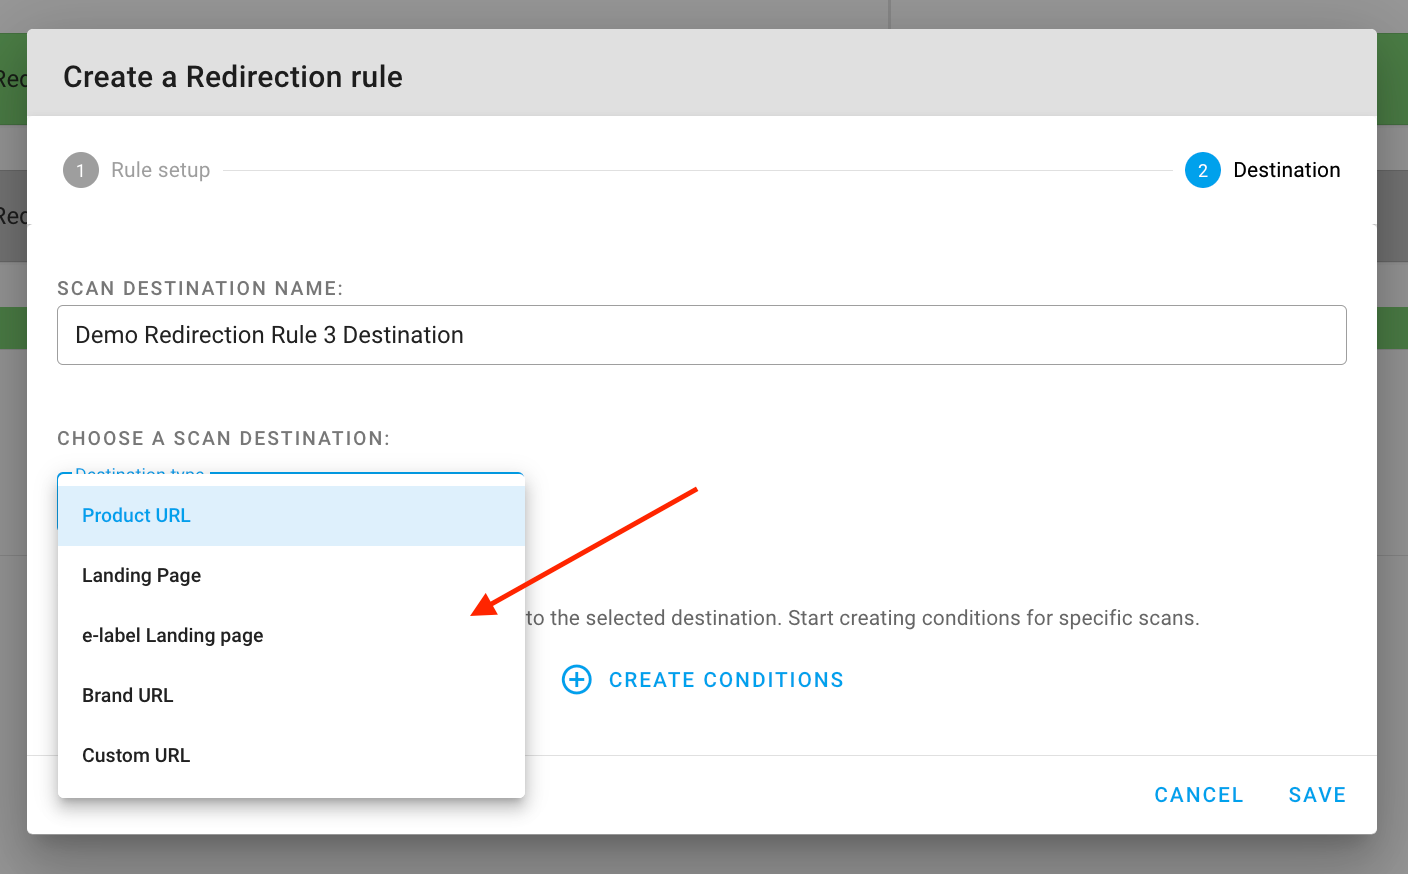
Task: Click the selected destination description text
Action: click(862, 618)
